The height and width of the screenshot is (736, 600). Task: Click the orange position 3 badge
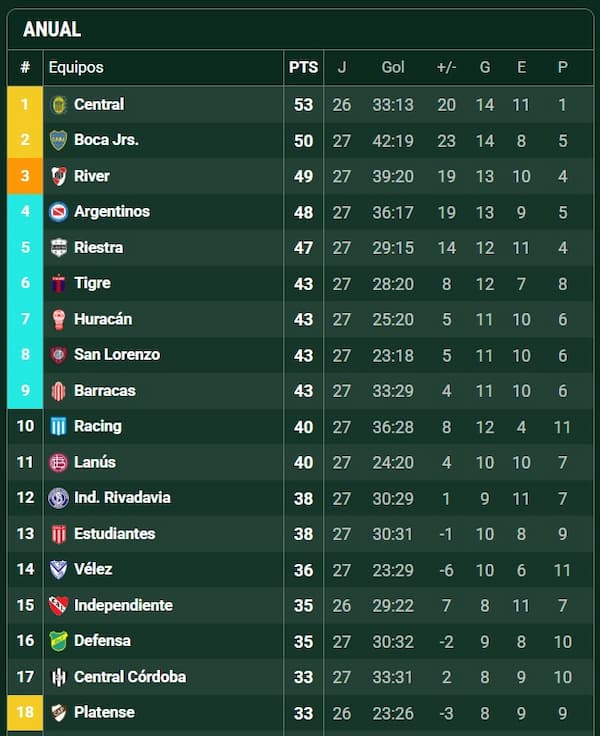pos(25,177)
